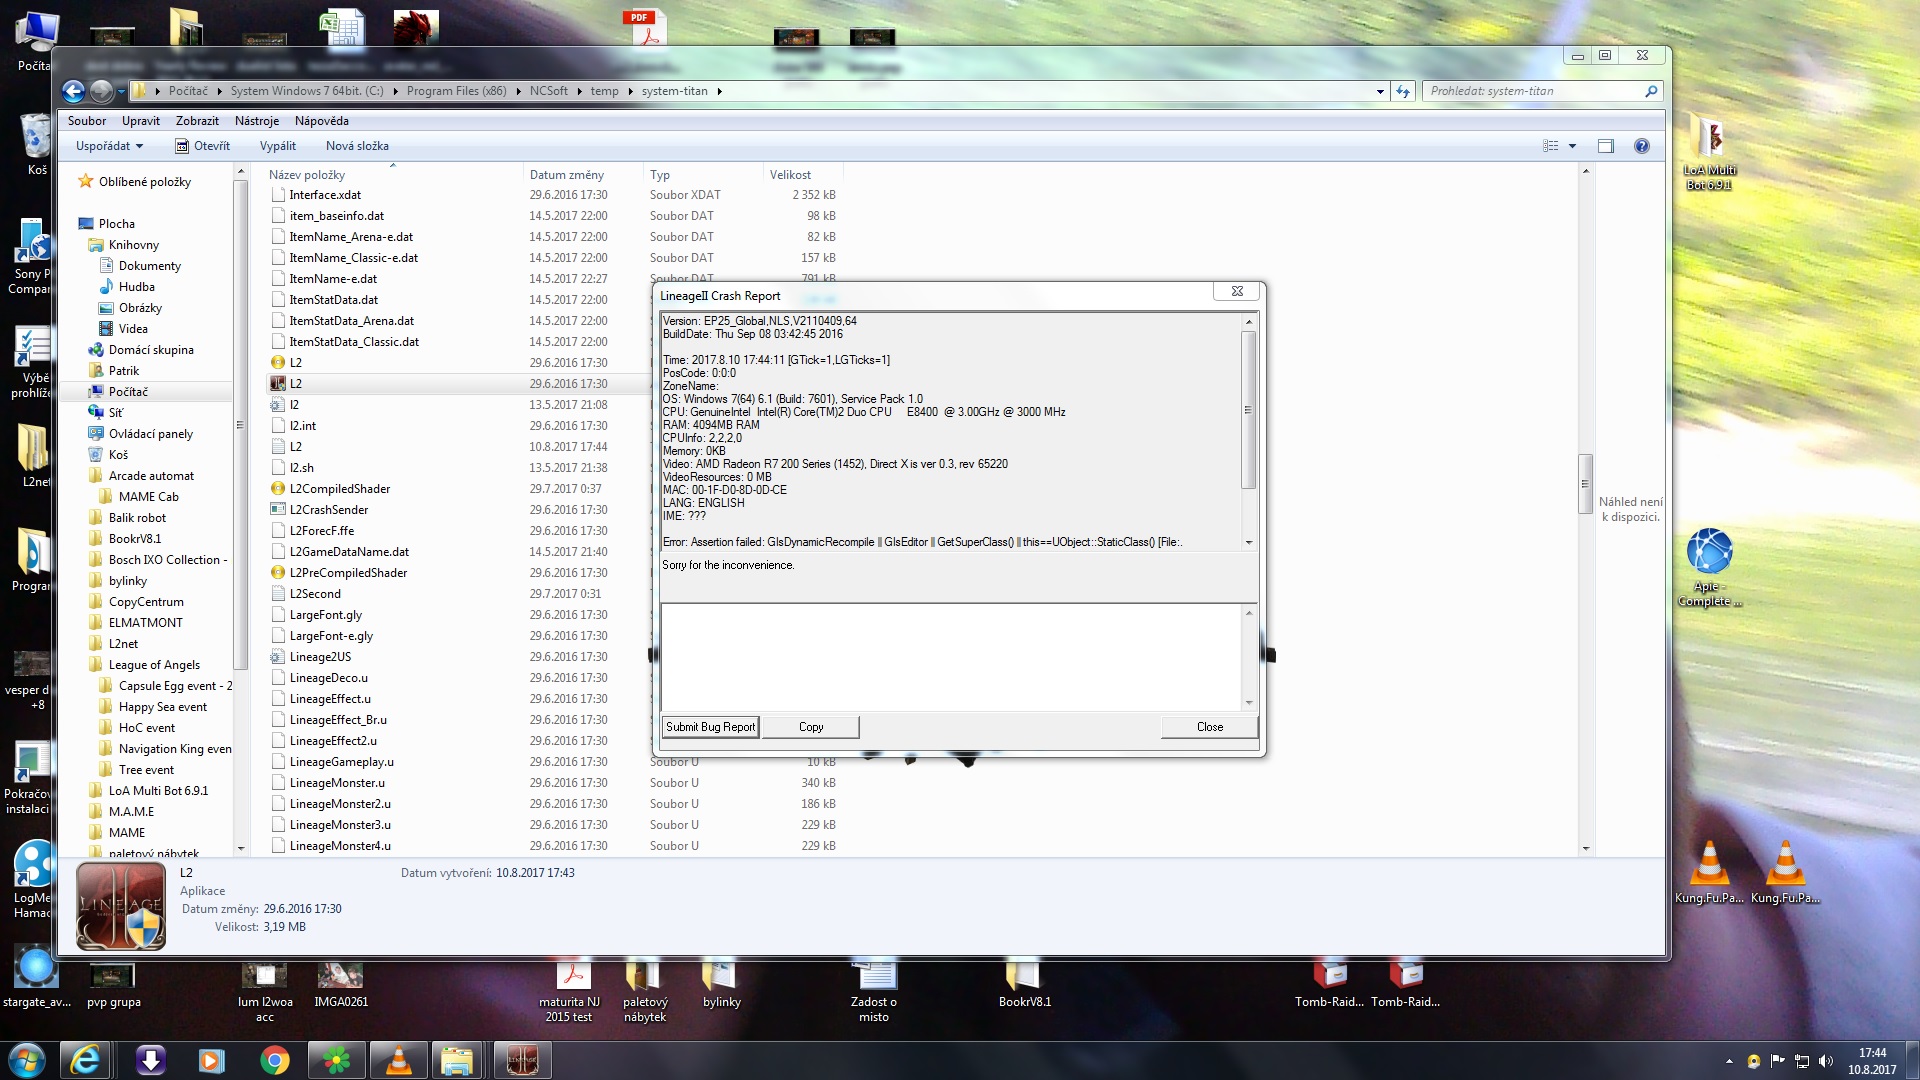Viewport: 1920px width, 1080px height.
Task: Click the Vypálit toolbar button
Action: click(278, 146)
